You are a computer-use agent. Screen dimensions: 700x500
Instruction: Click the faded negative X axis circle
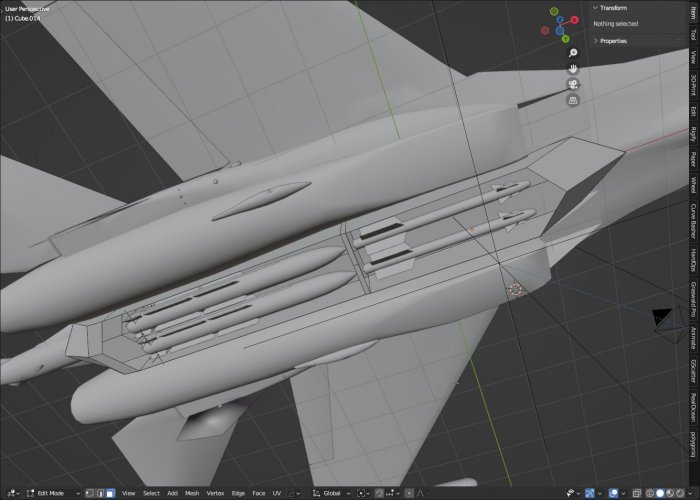545,30
